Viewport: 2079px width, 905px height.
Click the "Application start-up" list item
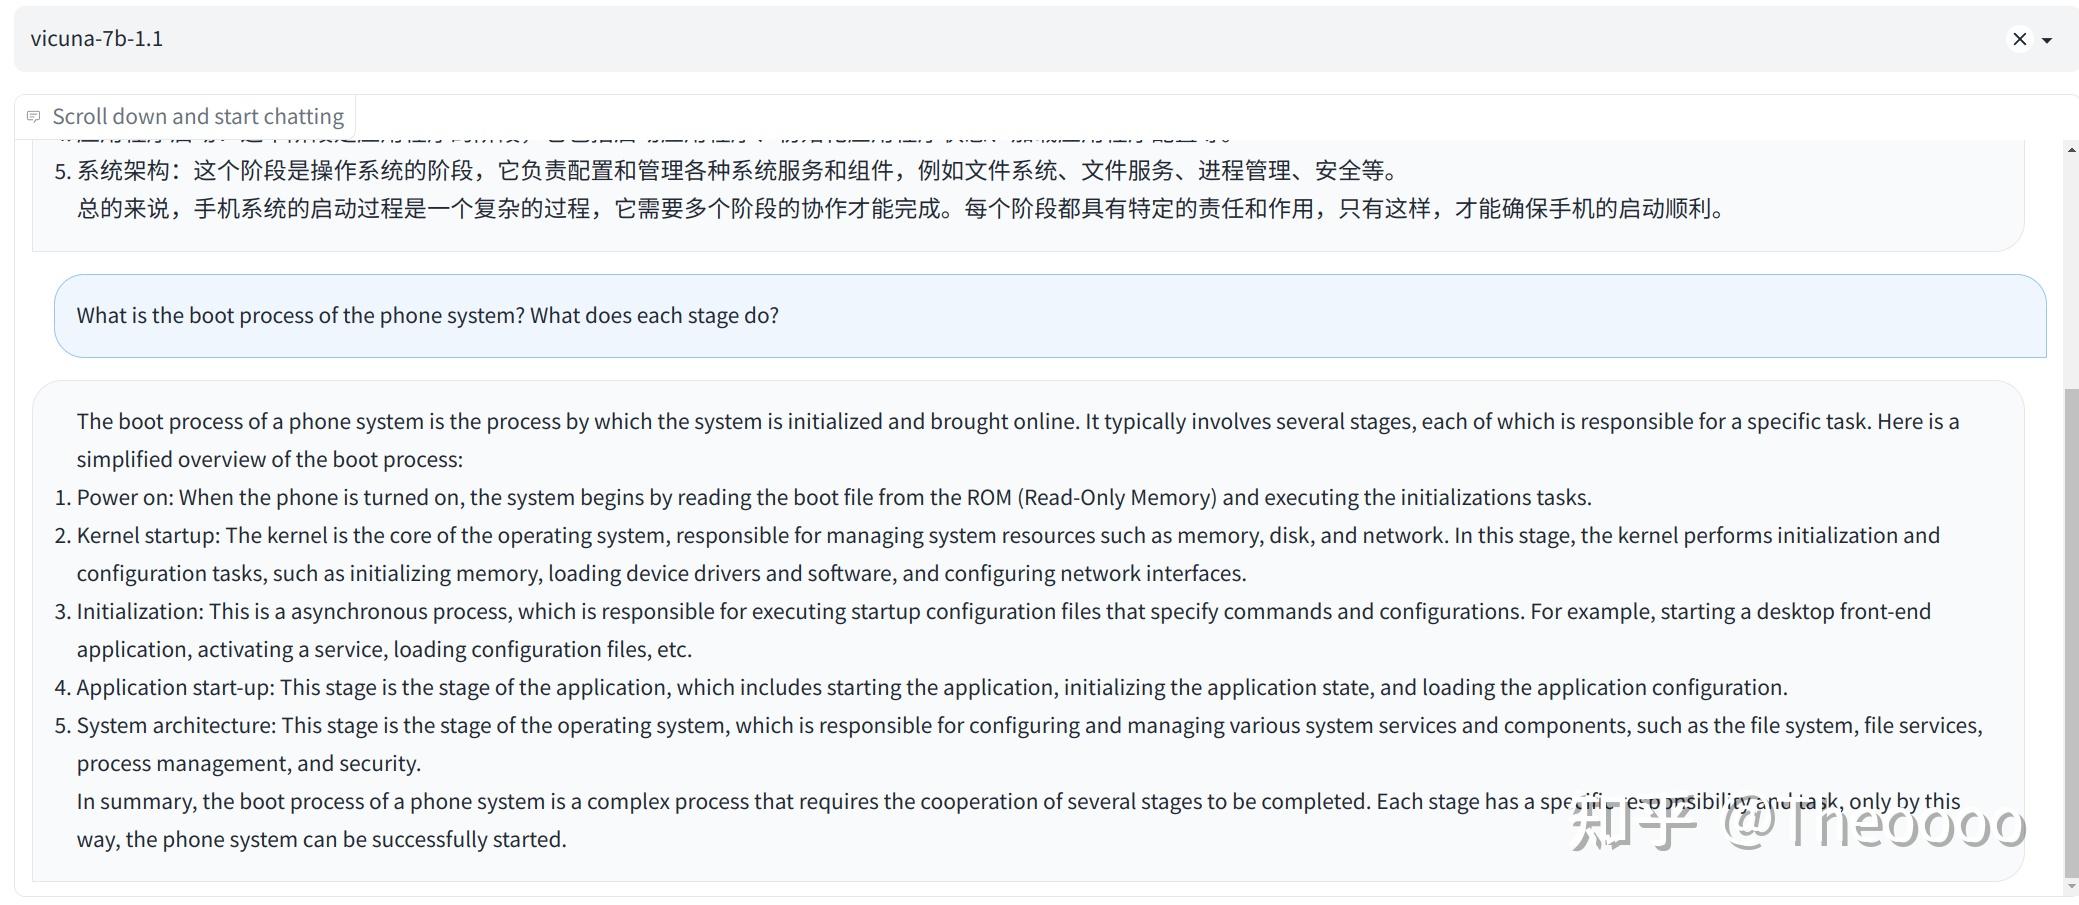pos(932,688)
